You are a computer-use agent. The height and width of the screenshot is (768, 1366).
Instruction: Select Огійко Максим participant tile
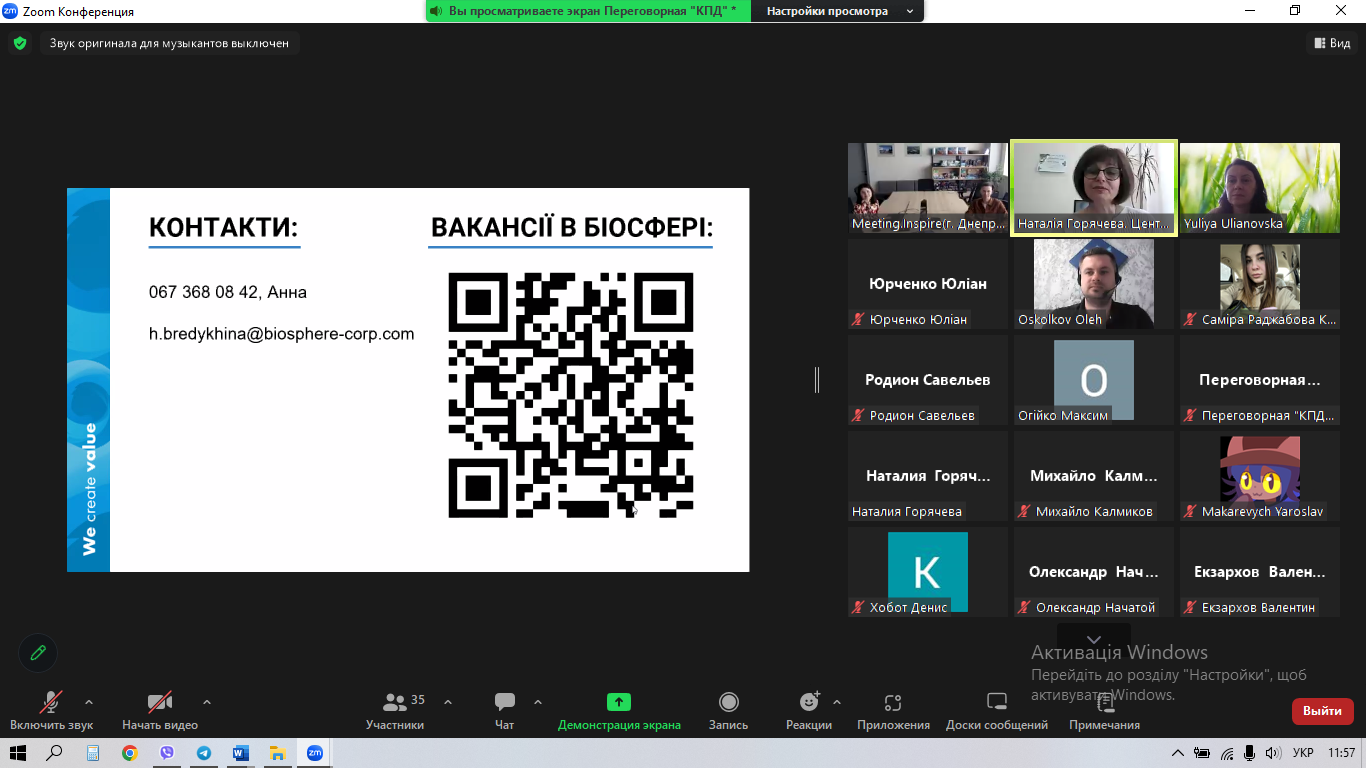pyautogui.click(x=1094, y=380)
